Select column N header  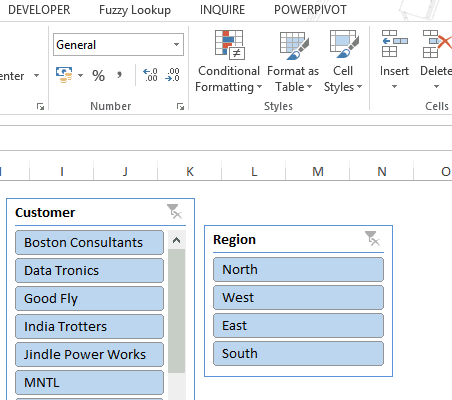tap(382, 171)
